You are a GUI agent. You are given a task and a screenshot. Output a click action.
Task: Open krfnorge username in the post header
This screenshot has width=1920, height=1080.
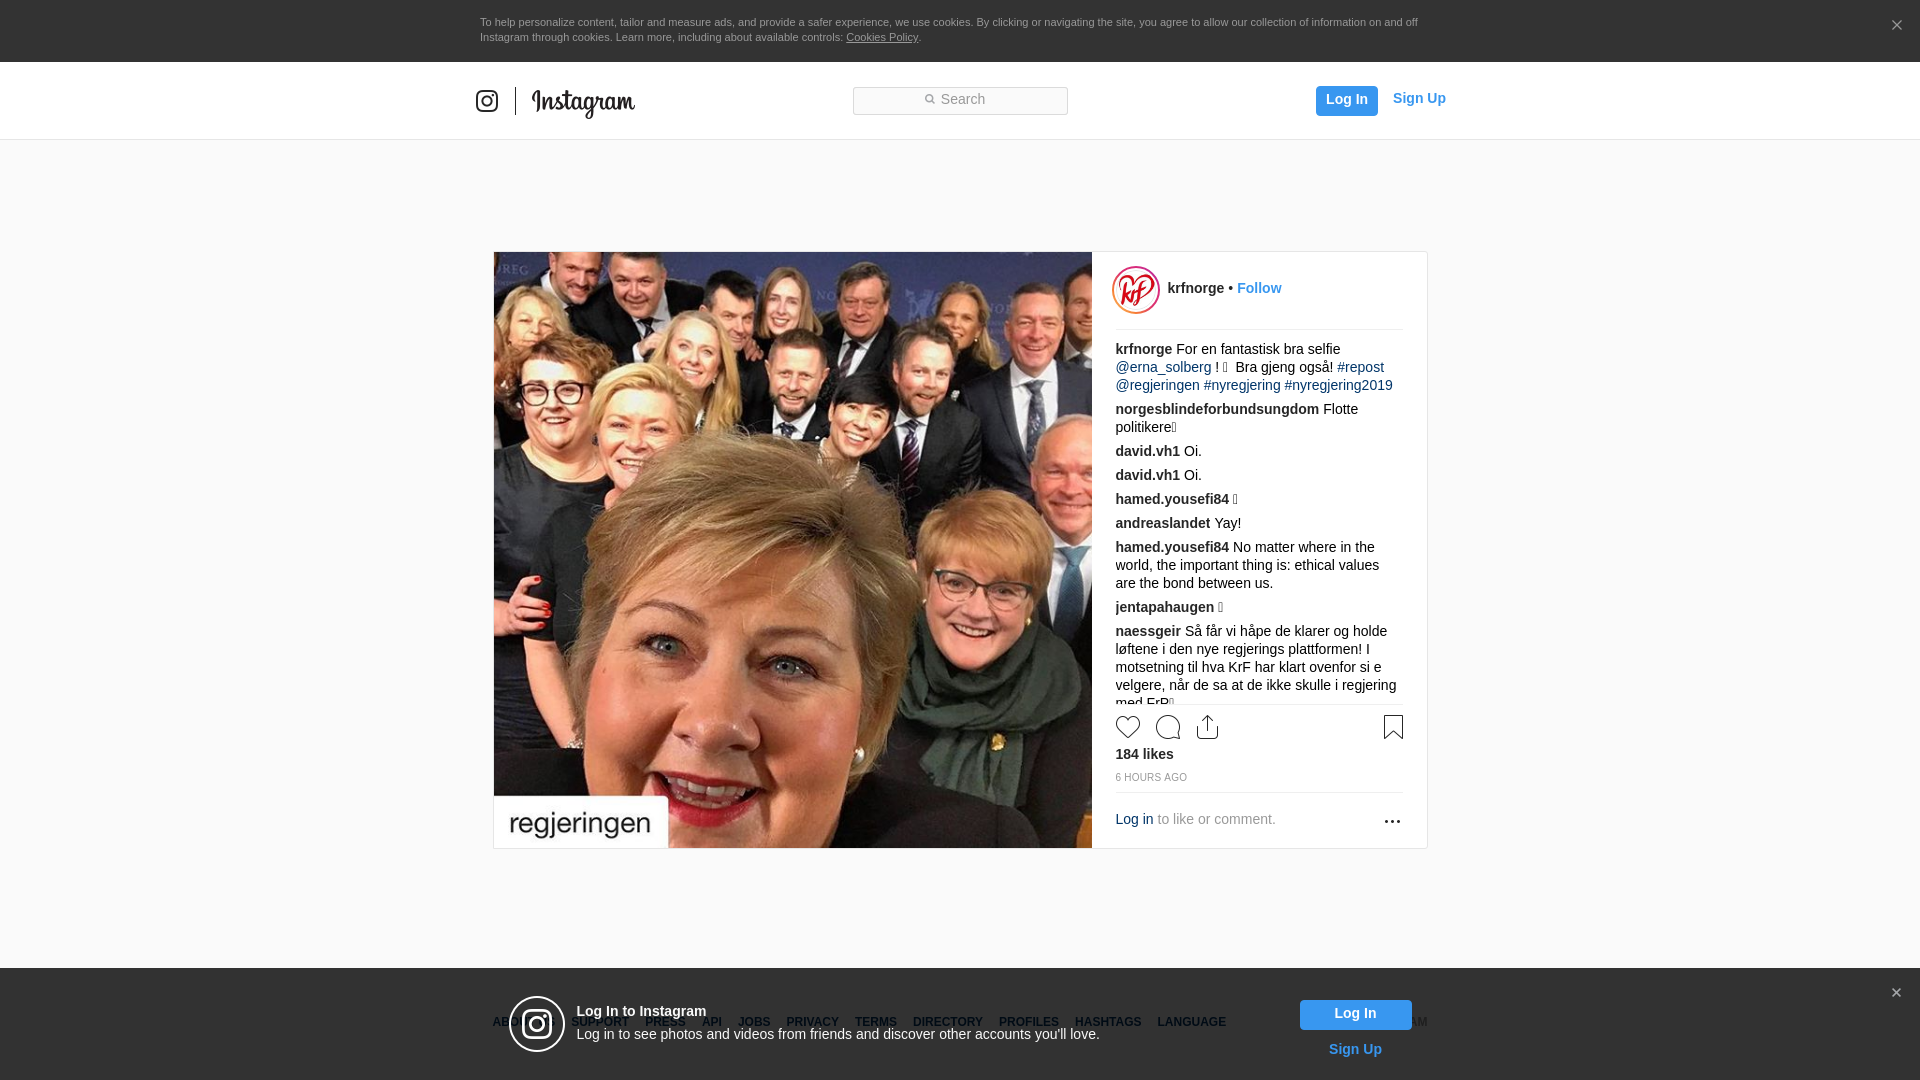tap(1195, 288)
